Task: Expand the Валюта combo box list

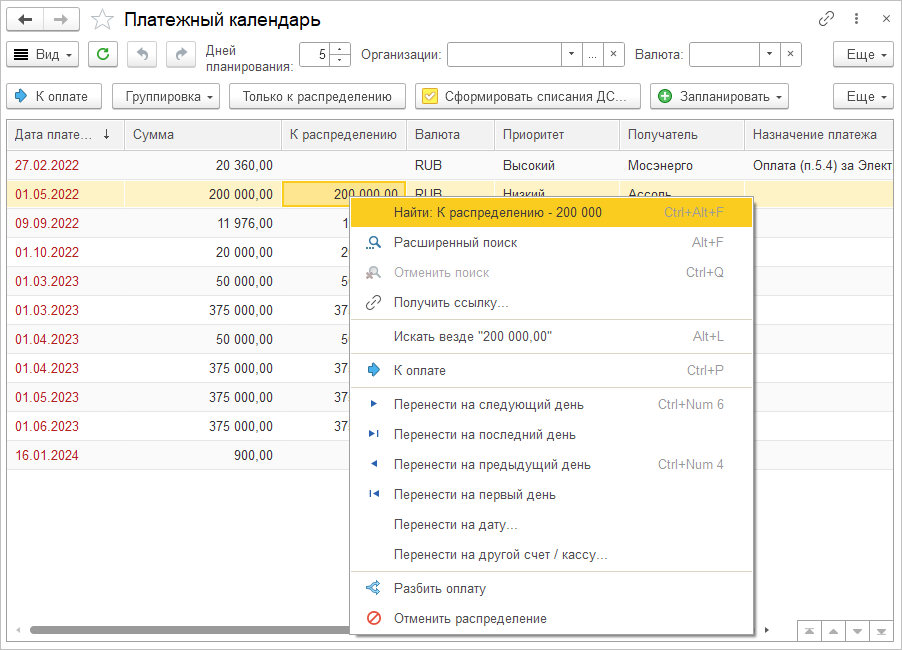Action: click(768, 55)
